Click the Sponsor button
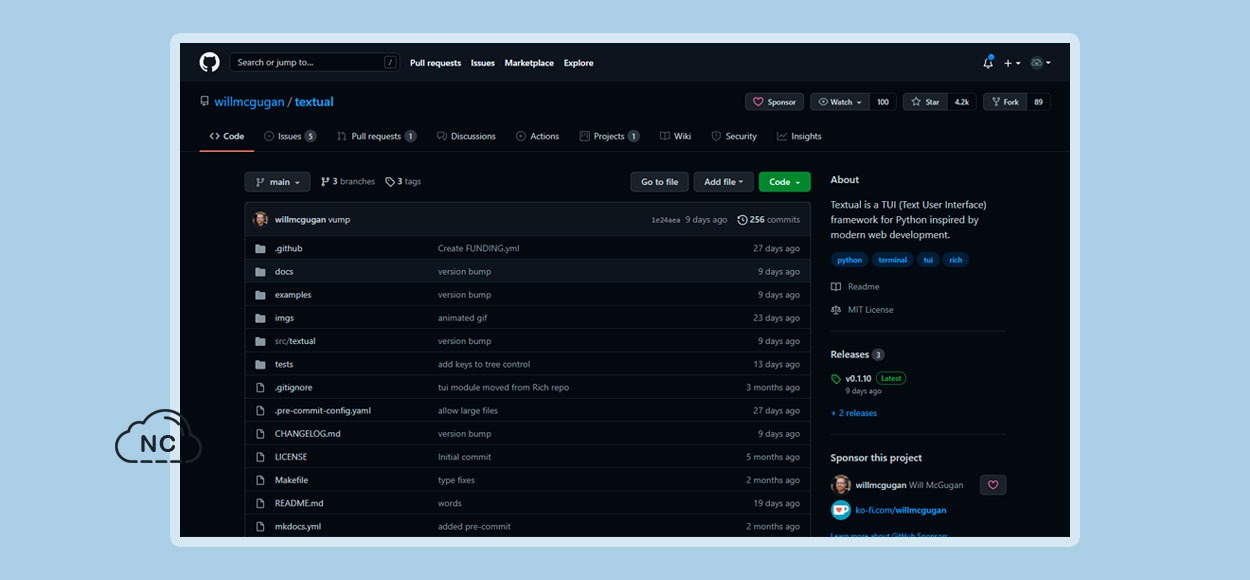This screenshot has height=580, width=1250. tap(774, 102)
